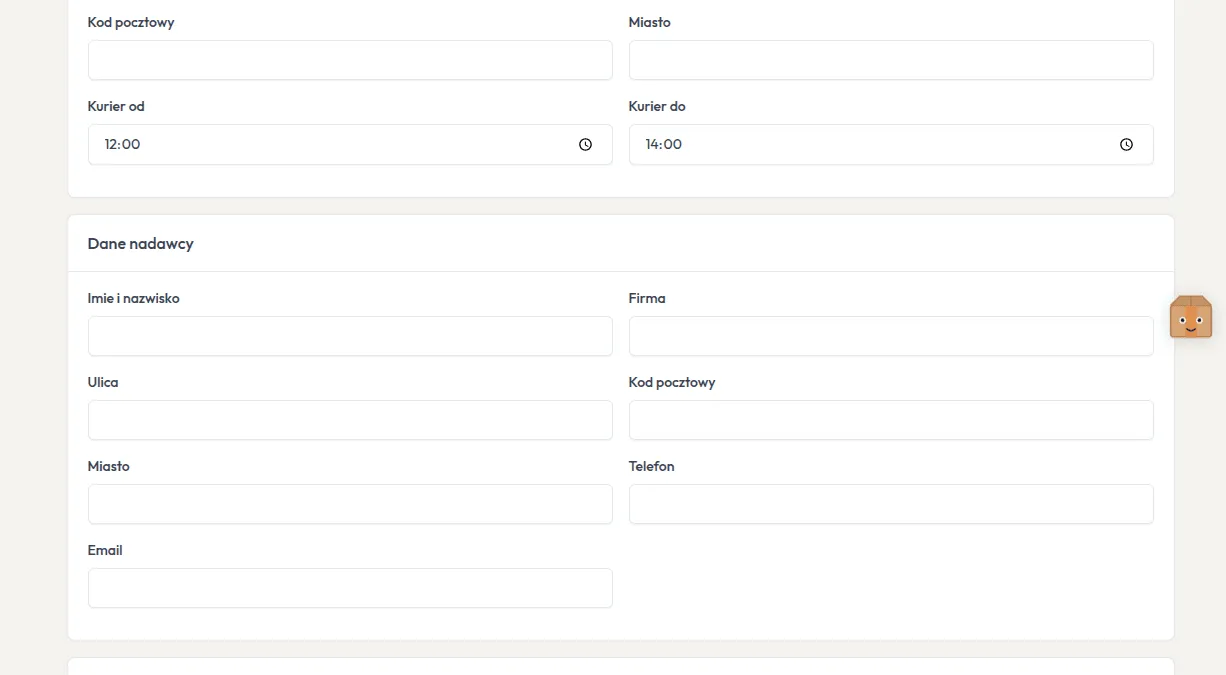The height and width of the screenshot is (675, 1226).
Task: Select the Dane nadawcy section heading
Action: [141, 244]
